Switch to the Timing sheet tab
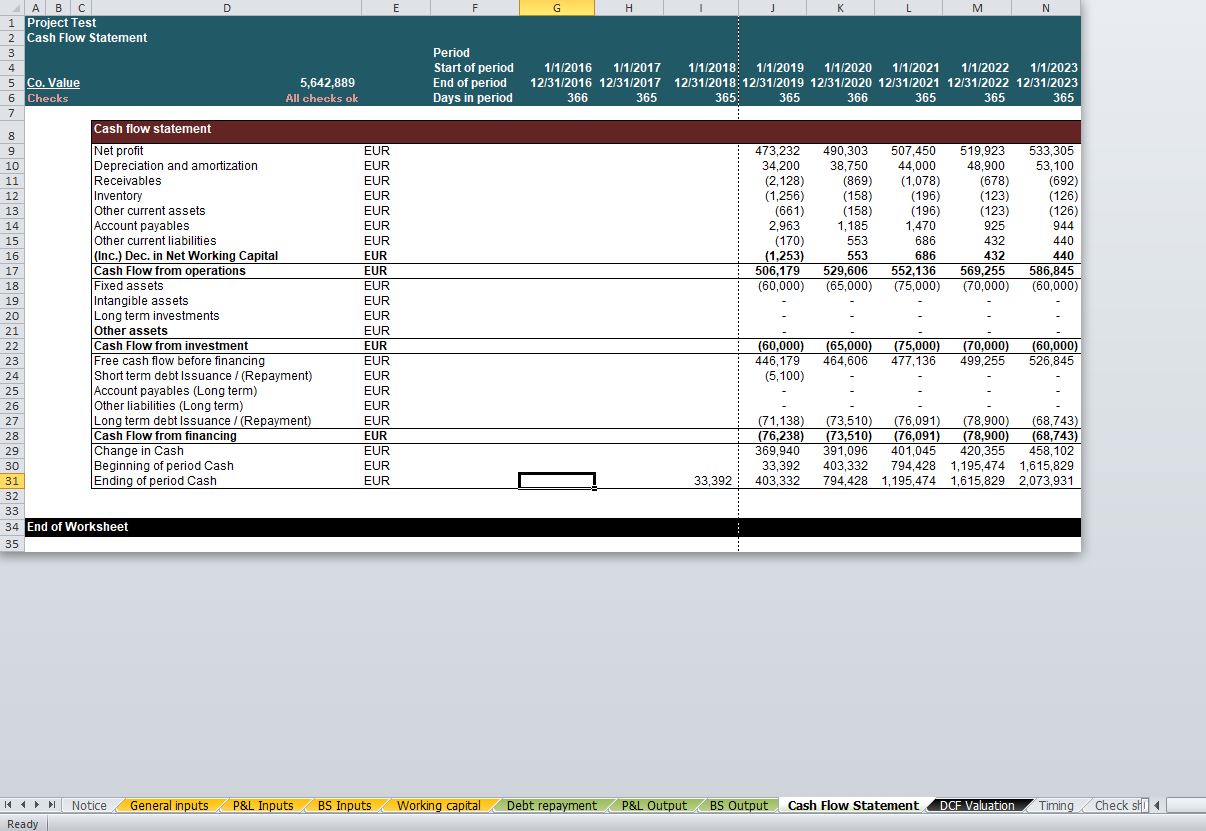This screenshot has width=1206, height=831. tap(1056, 805)
